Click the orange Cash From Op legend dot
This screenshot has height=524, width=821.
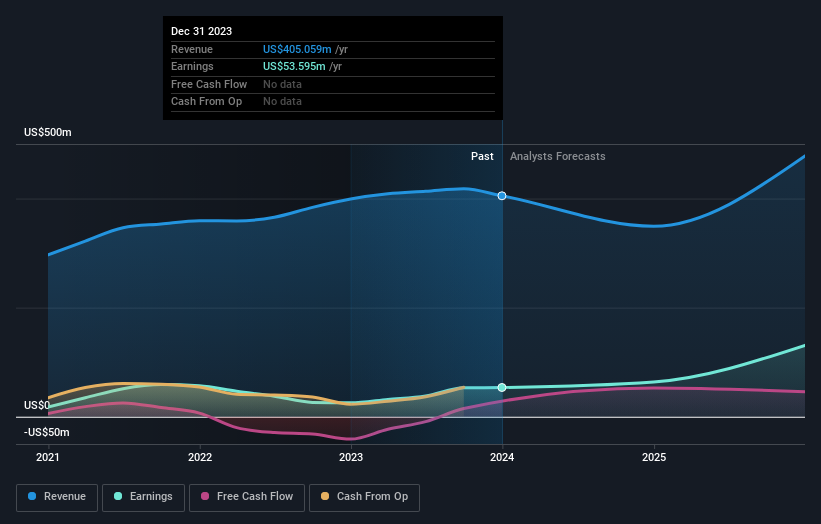(325, 496)
